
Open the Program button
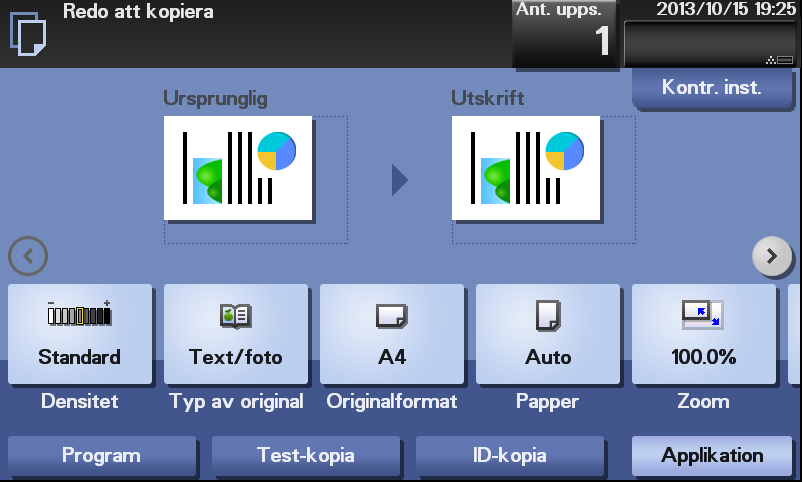102,455
